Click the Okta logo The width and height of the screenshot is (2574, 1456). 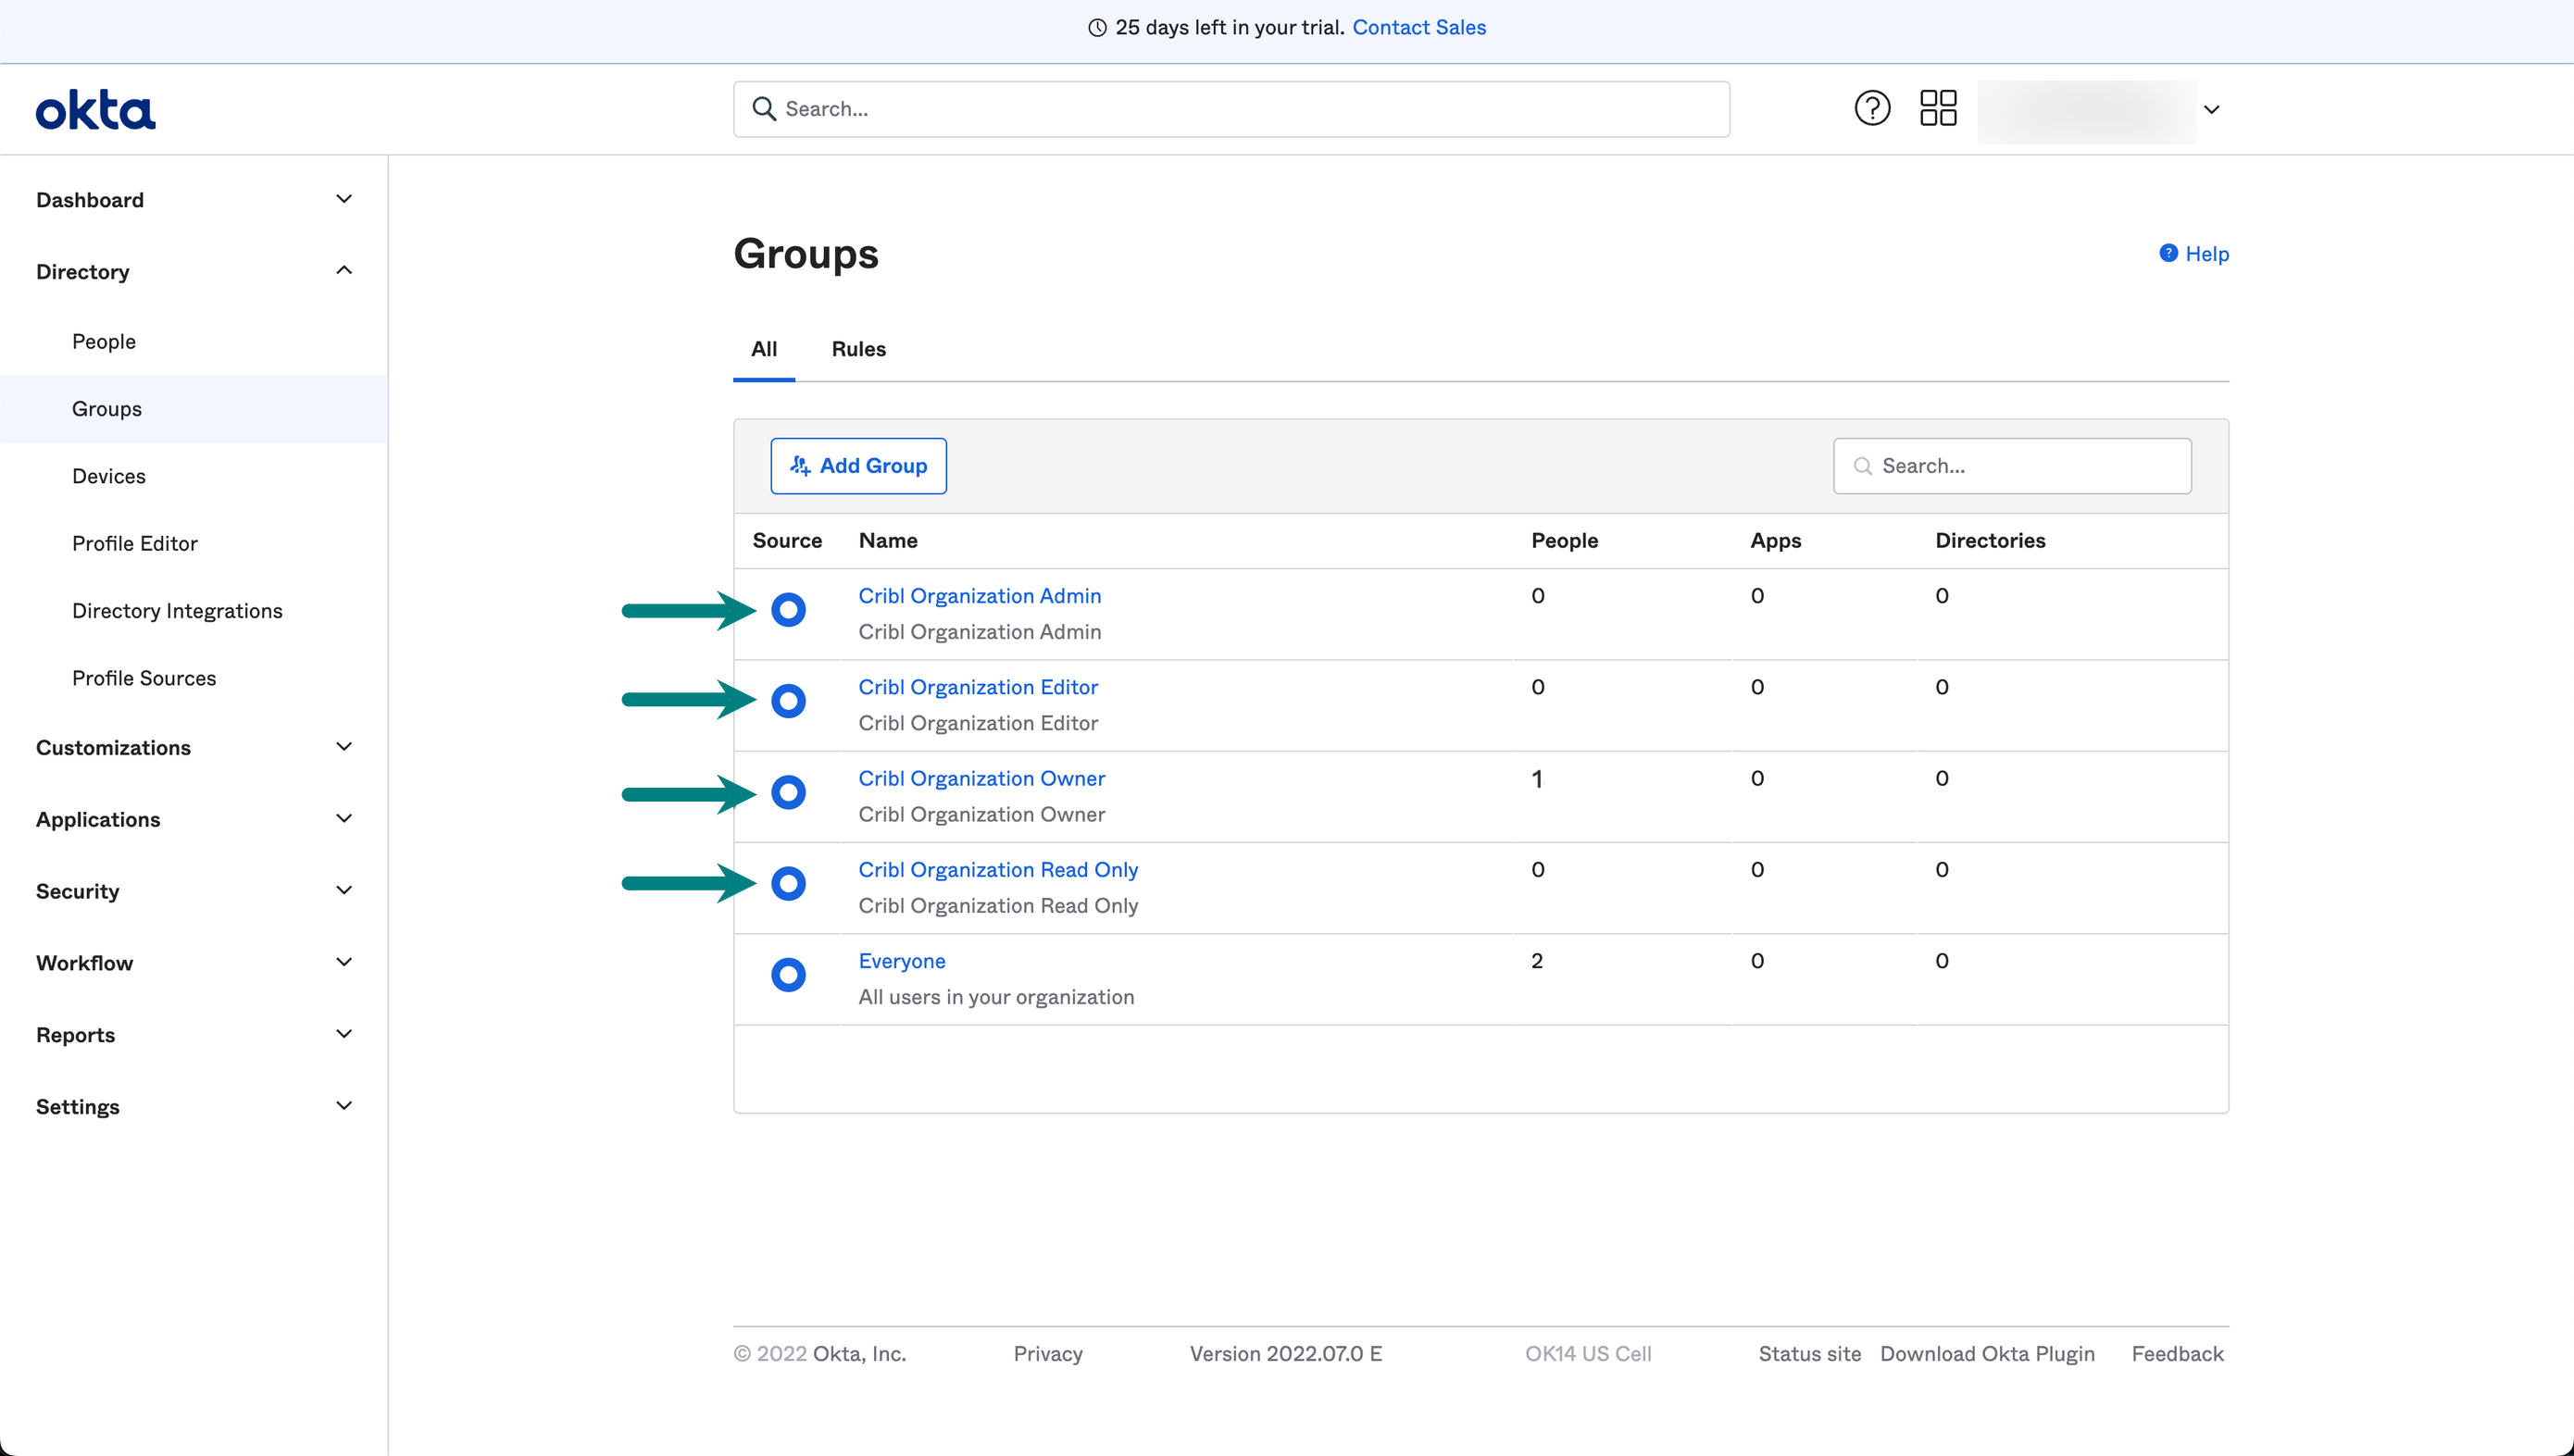click(x=95, y=109)
